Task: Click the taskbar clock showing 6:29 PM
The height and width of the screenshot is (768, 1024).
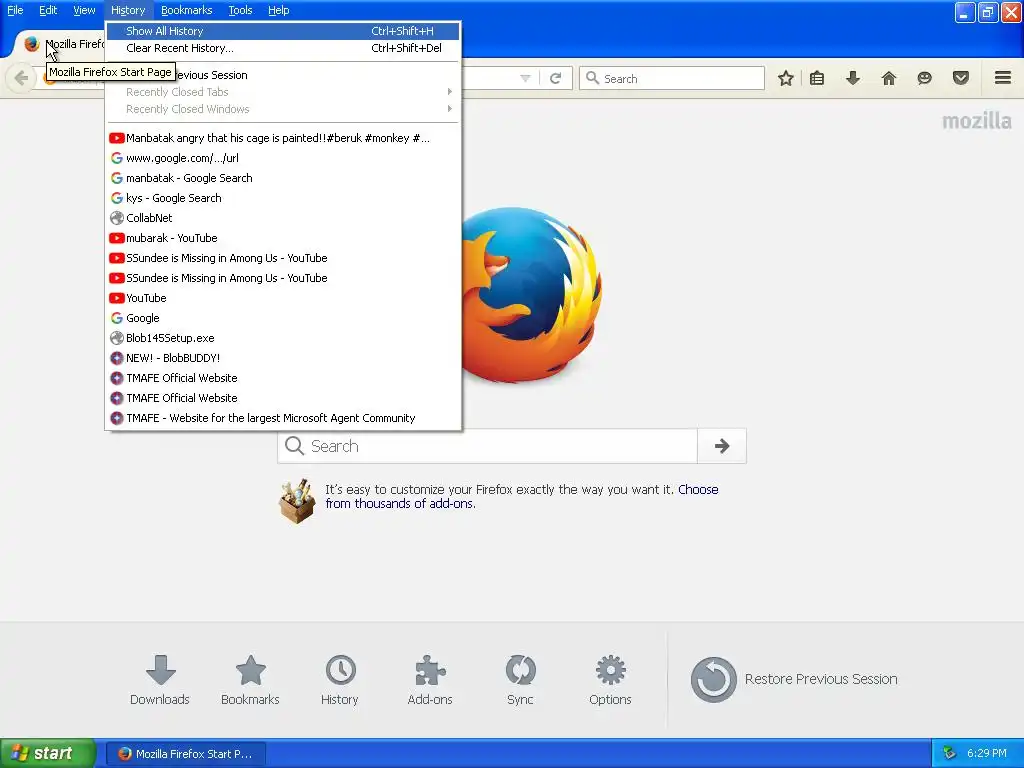Action: 987,754
